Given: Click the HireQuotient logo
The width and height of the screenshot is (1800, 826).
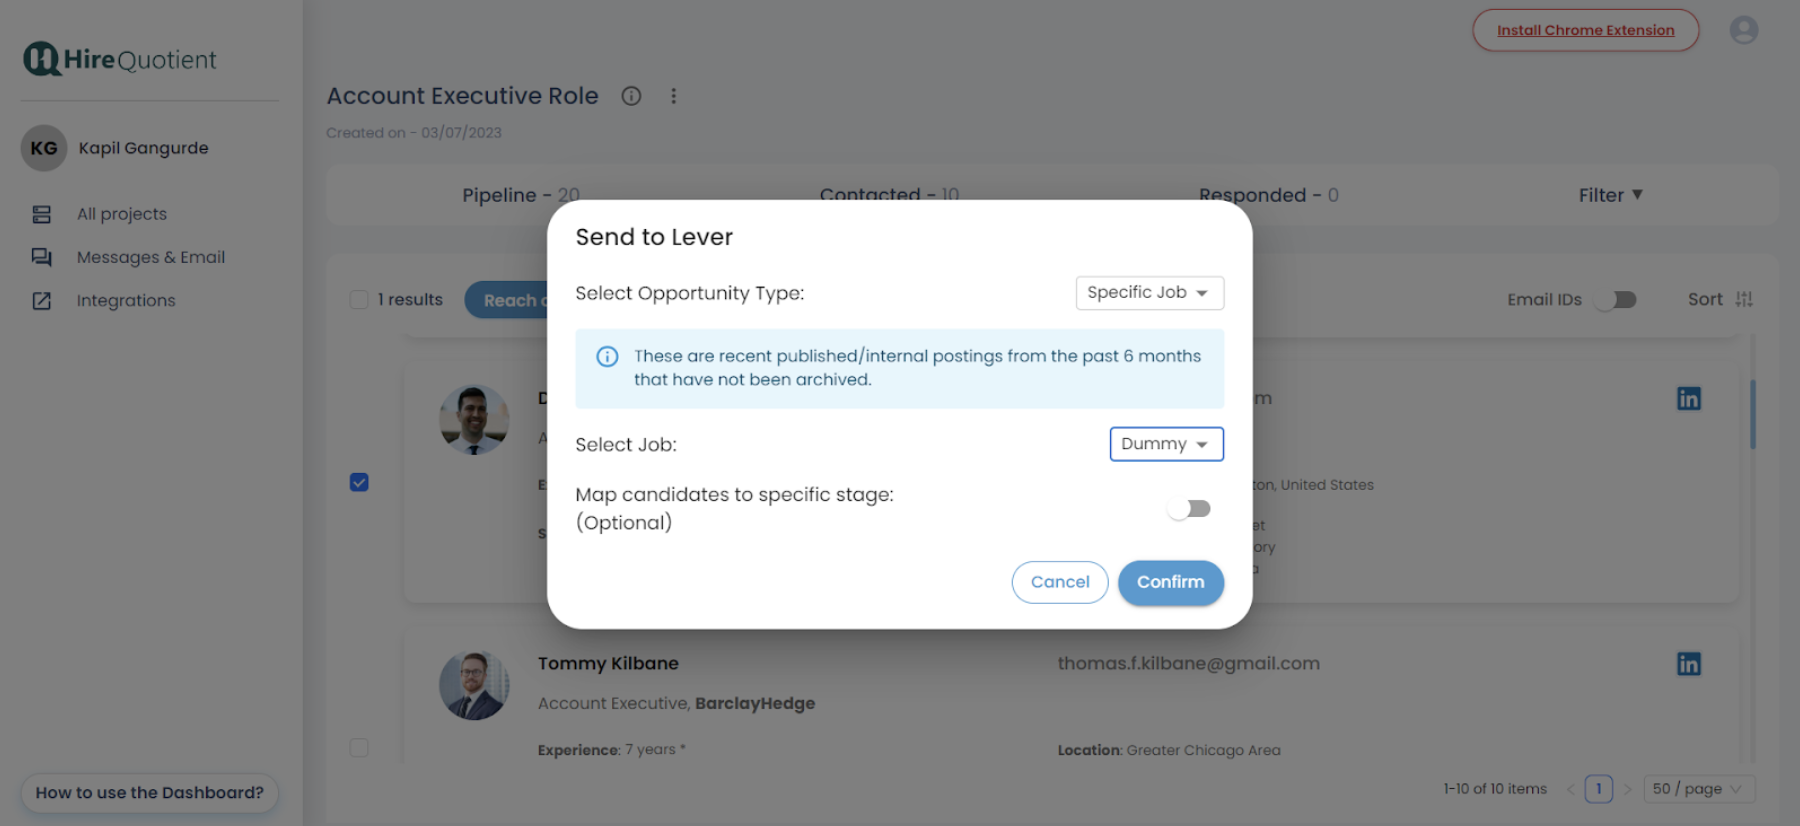Looking at the screenshot, I should (120, 59).
